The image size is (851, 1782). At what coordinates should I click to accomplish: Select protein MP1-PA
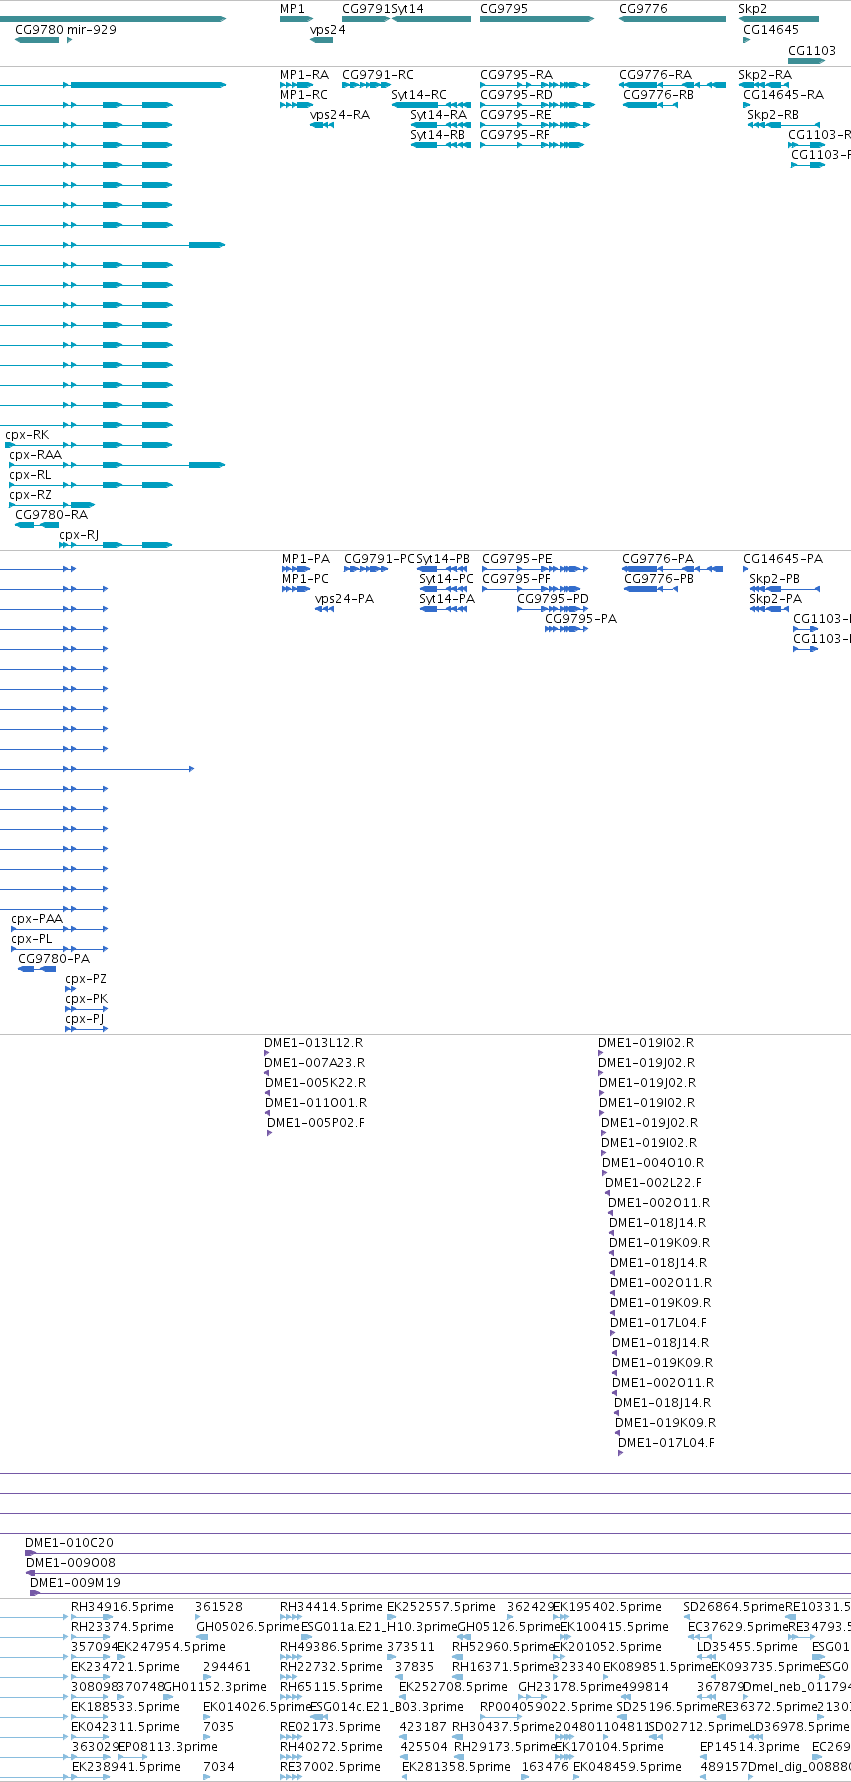point(306,559)
